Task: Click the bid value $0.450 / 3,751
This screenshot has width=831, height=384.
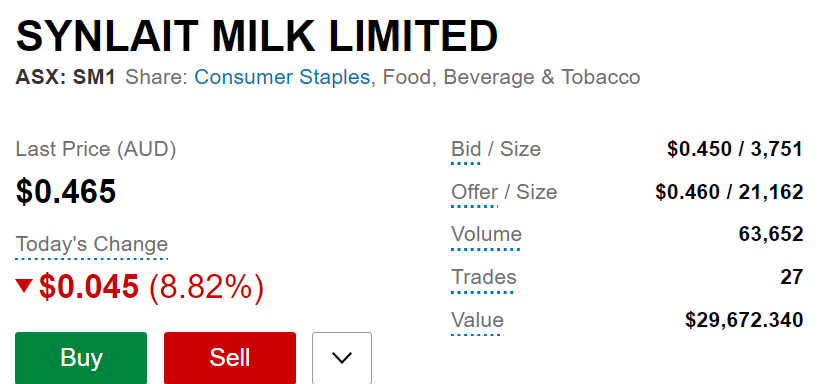Action: (x=735, y=150)
